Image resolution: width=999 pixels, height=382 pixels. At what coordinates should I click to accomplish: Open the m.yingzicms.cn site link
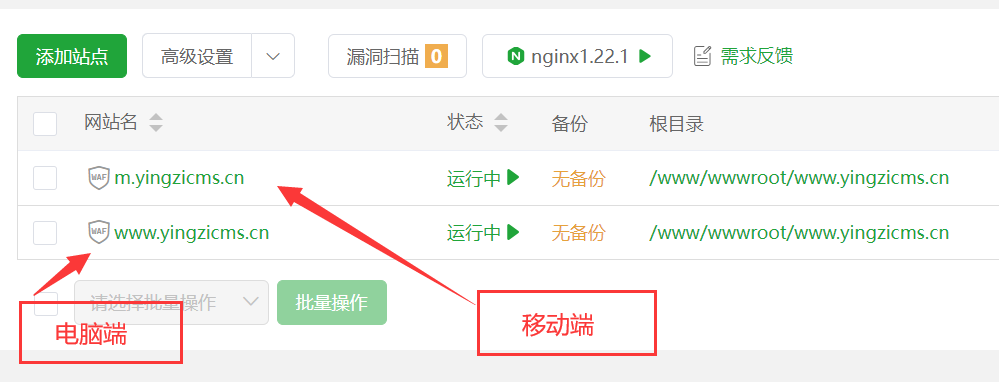[x=179, y=178]
